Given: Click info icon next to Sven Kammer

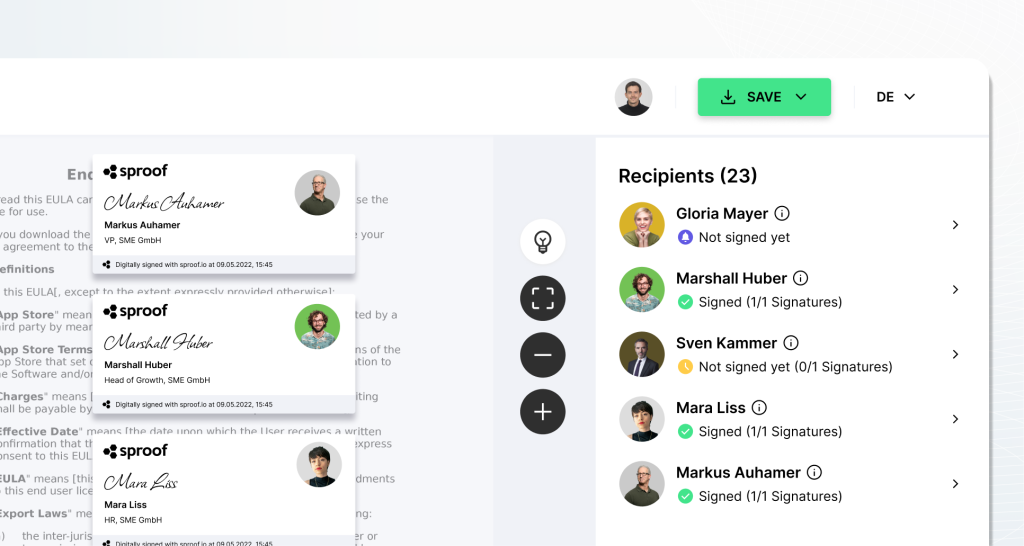Looking at the screenshot, I should [x=792, y=343].
